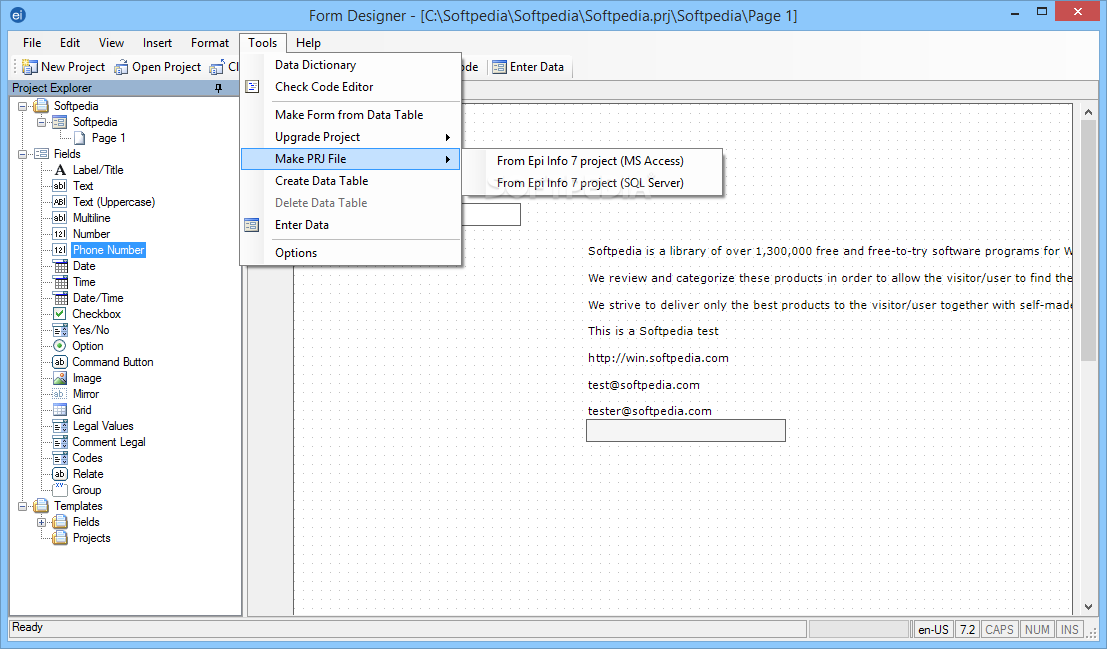Click the Multiline field icon
The height and width of the screenshot is (649, 1107).
click(60, 218)
